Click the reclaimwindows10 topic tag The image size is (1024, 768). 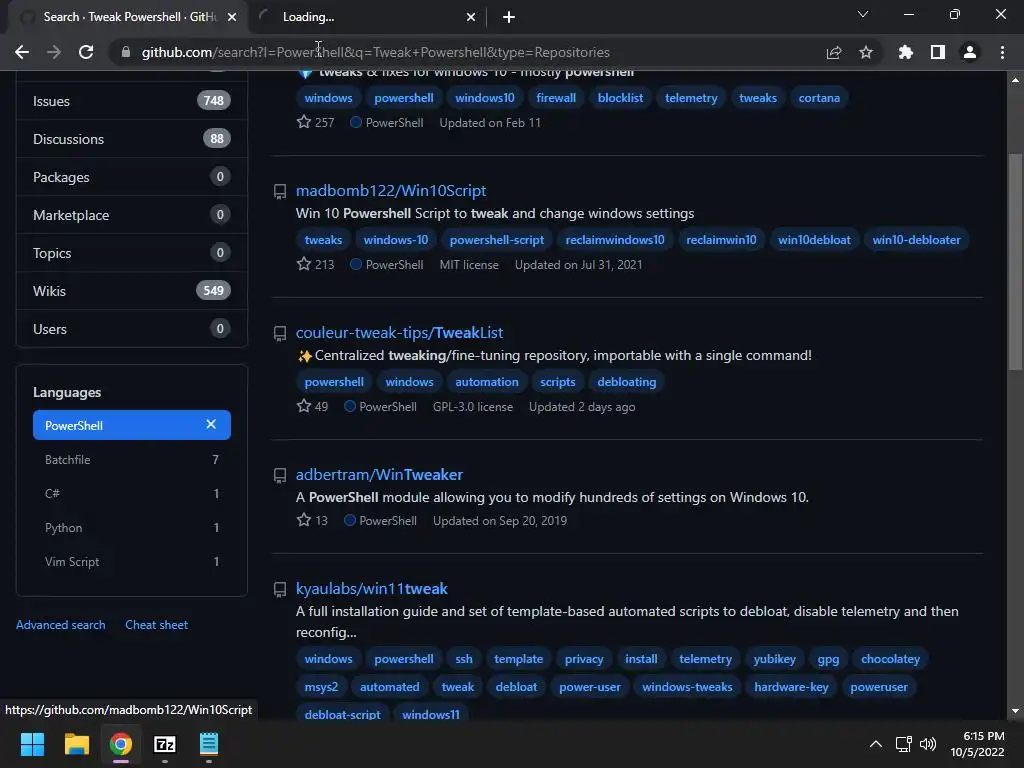tap(615, 240)
